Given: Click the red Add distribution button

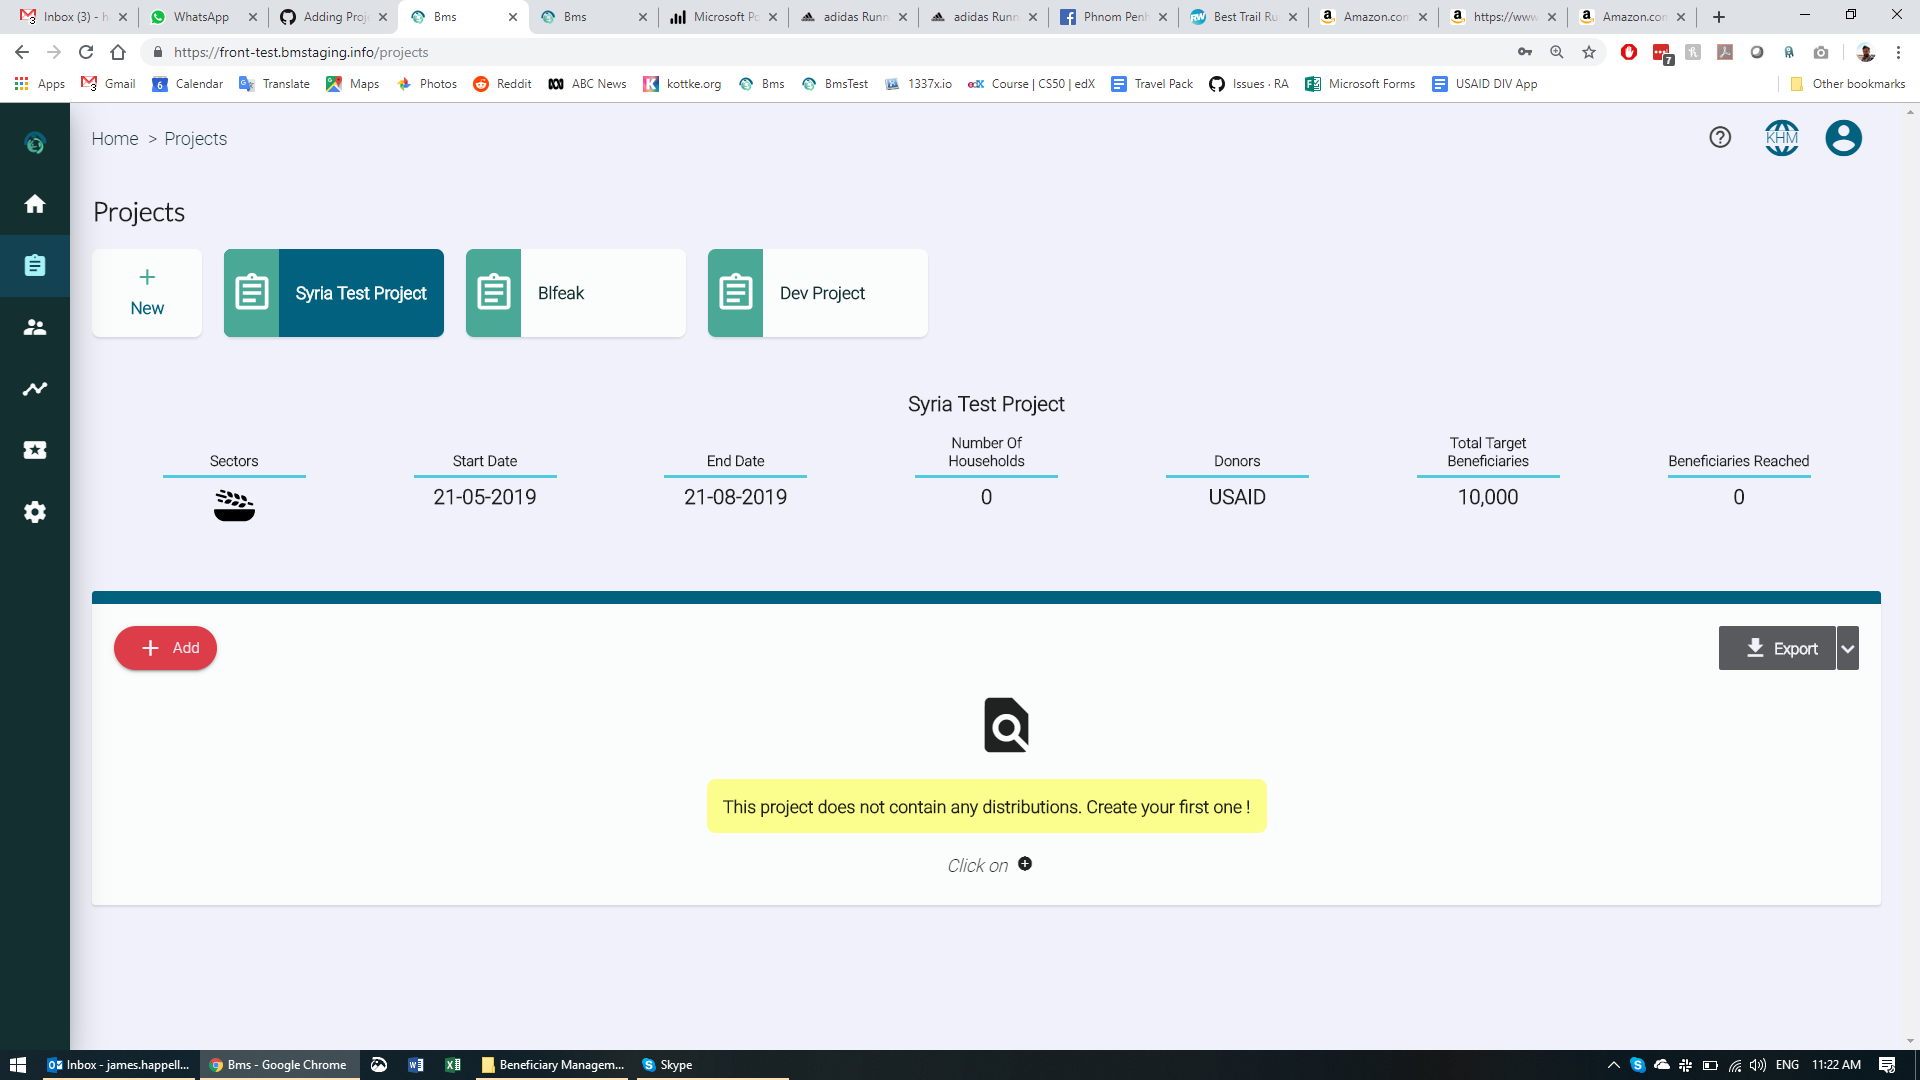Looking at the screenshot, I should pos(166,648).
